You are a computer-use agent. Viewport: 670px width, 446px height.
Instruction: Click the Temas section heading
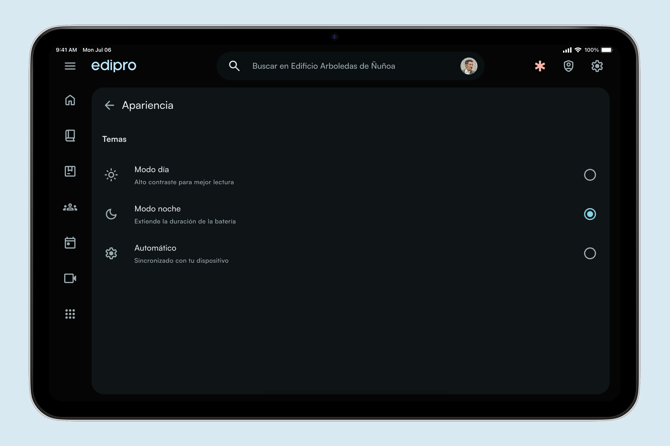pos(114,139)
